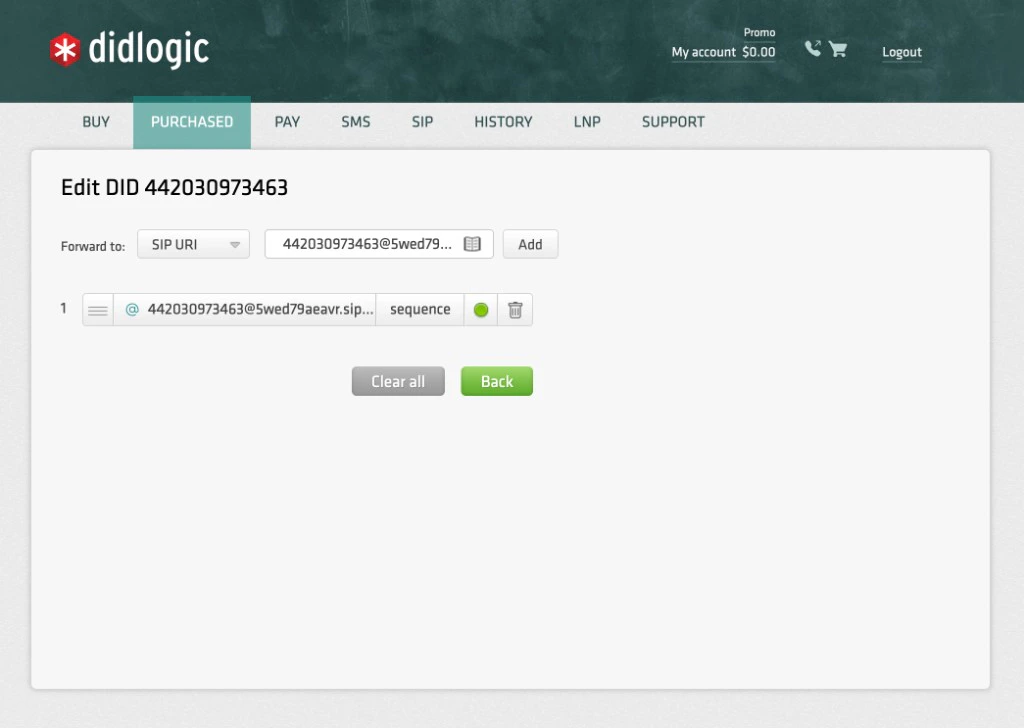Click the sequence label on forwarding rule

point(419,309)
